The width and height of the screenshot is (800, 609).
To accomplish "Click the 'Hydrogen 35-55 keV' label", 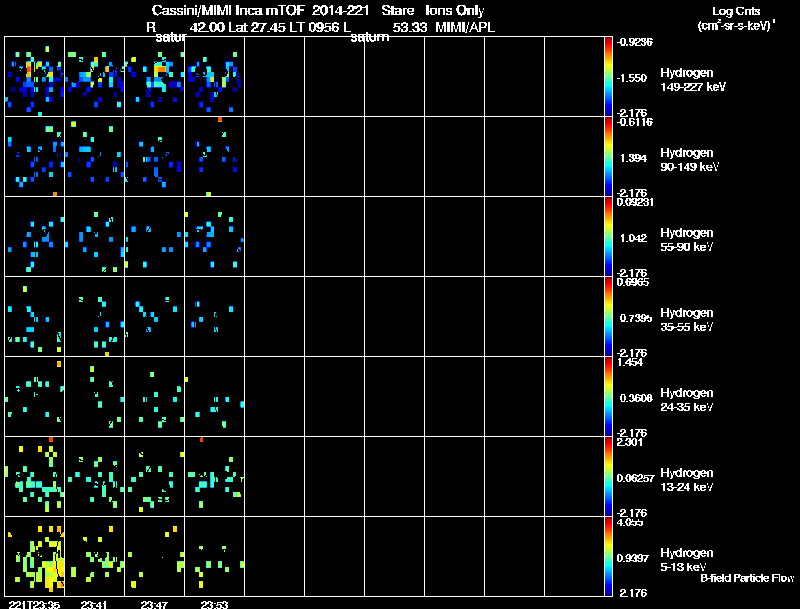I will [x=687, y=320].
